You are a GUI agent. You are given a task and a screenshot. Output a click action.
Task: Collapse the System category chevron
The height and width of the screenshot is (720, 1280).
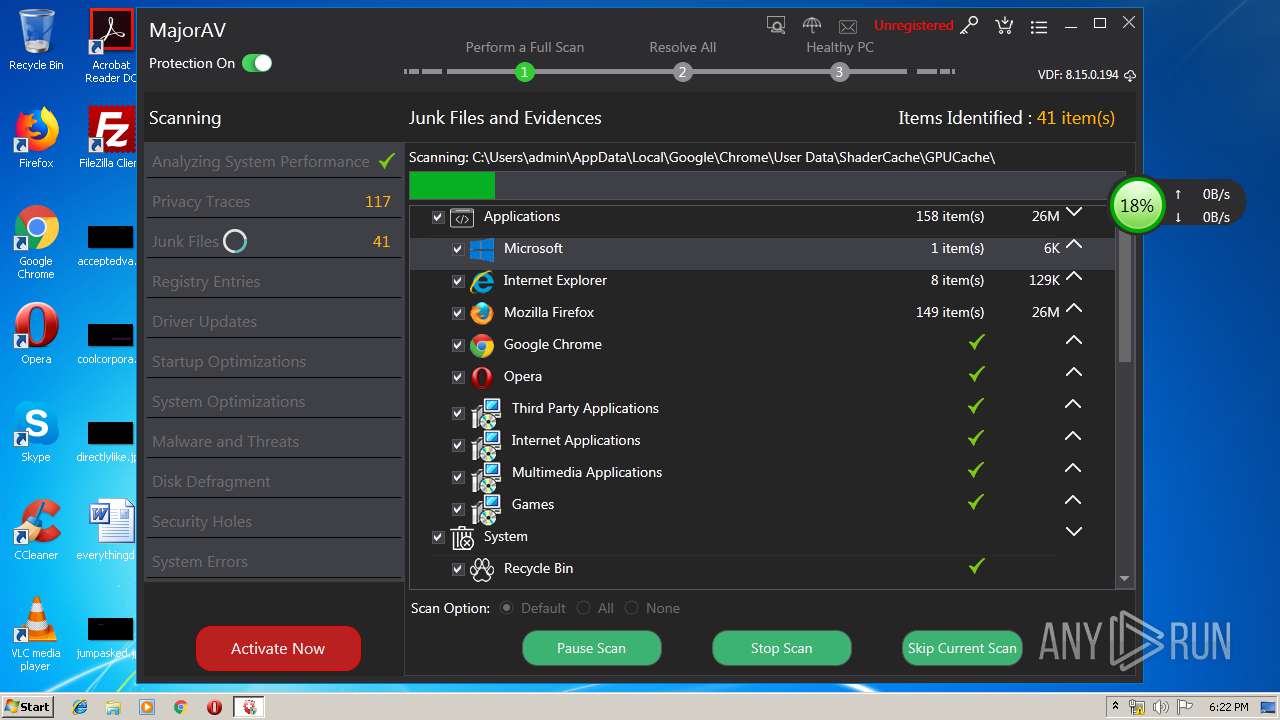pyautogui.click(x=1074, y=532)
